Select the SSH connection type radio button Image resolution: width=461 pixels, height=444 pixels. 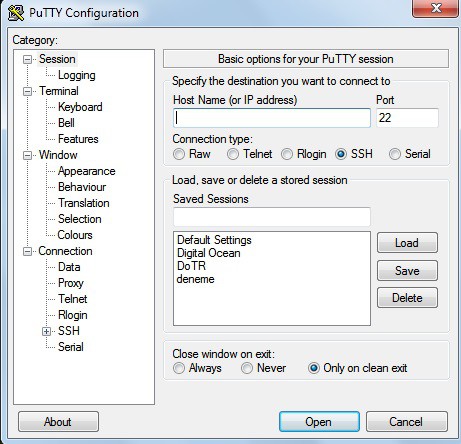point(341,154)
